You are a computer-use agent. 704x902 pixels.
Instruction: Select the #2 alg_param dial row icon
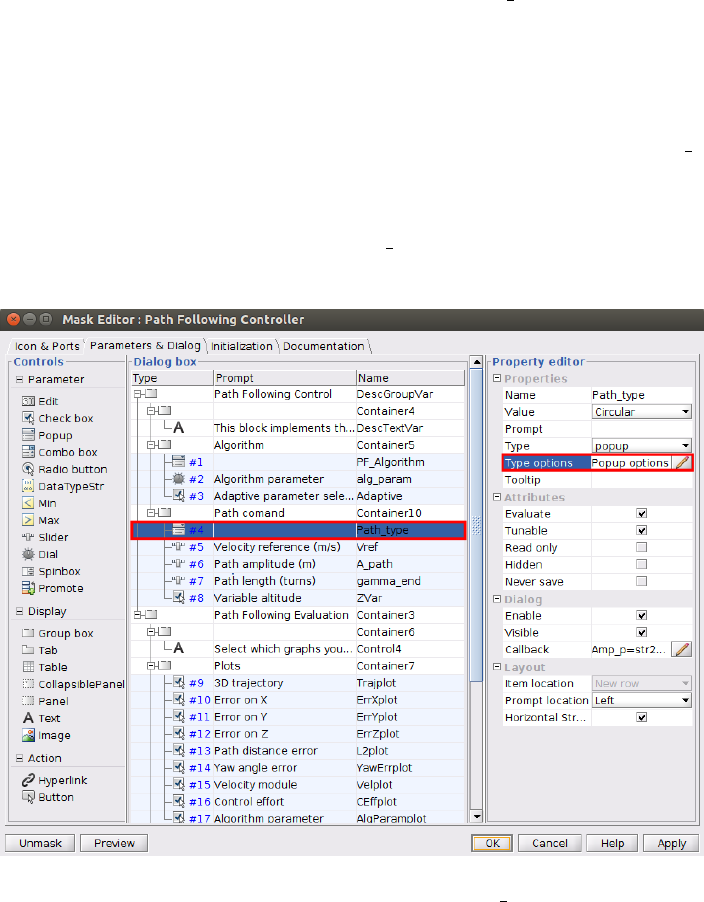[x=179, y=479]
